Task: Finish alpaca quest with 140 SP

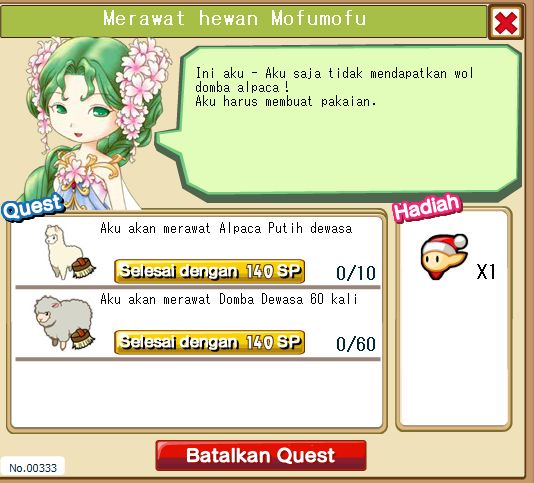Action: pos(209,271)
